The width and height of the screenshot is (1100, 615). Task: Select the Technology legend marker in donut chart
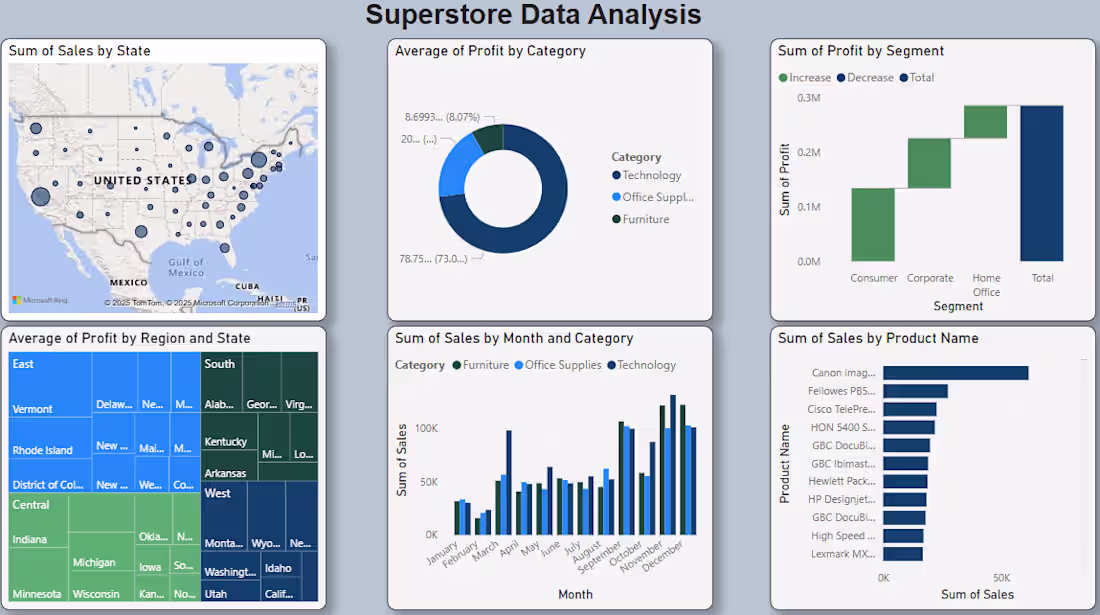click(x=616, y=175)
